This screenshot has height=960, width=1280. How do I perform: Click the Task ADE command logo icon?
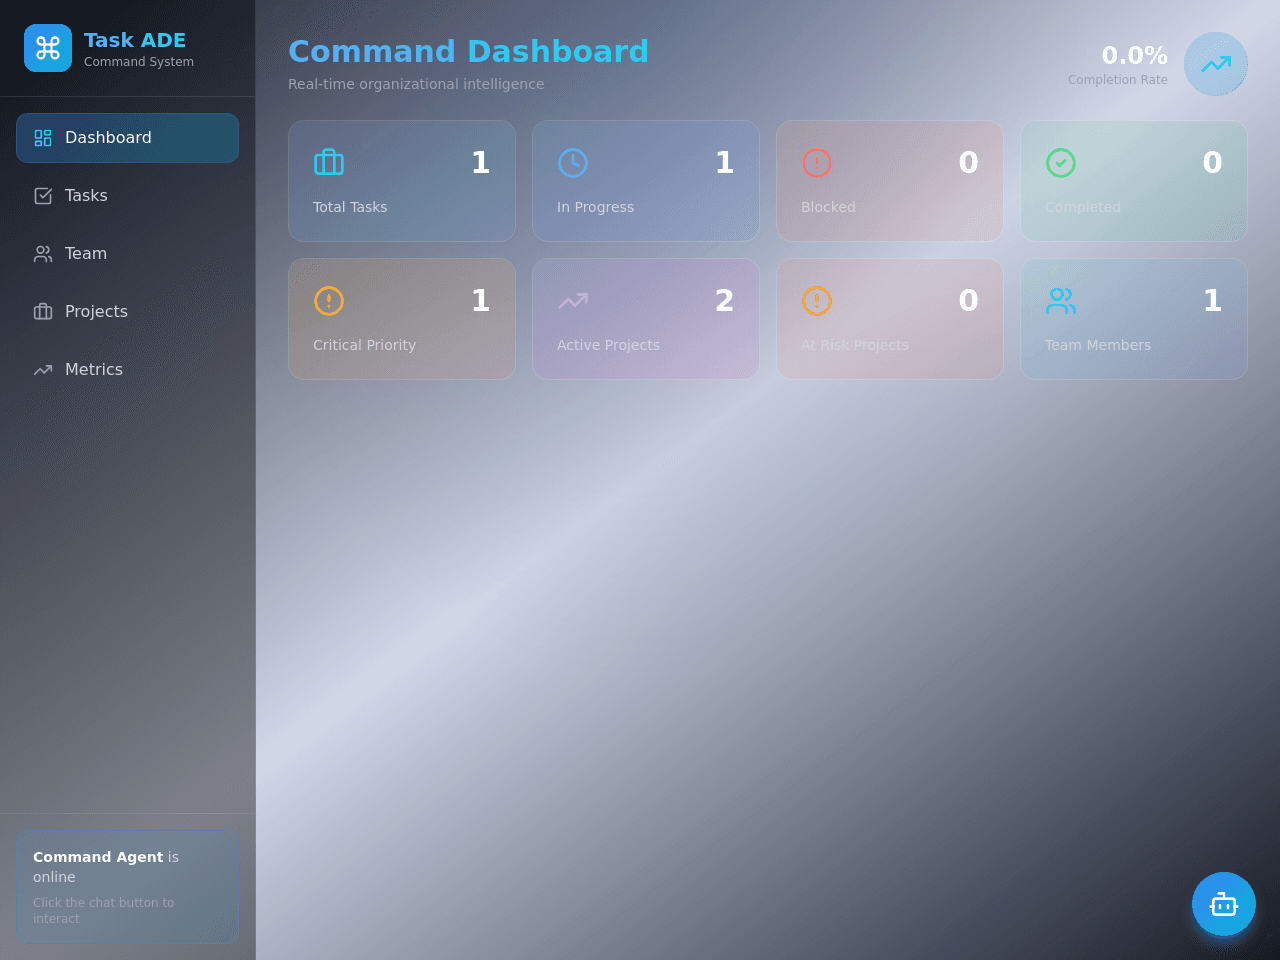pos(48,48)
